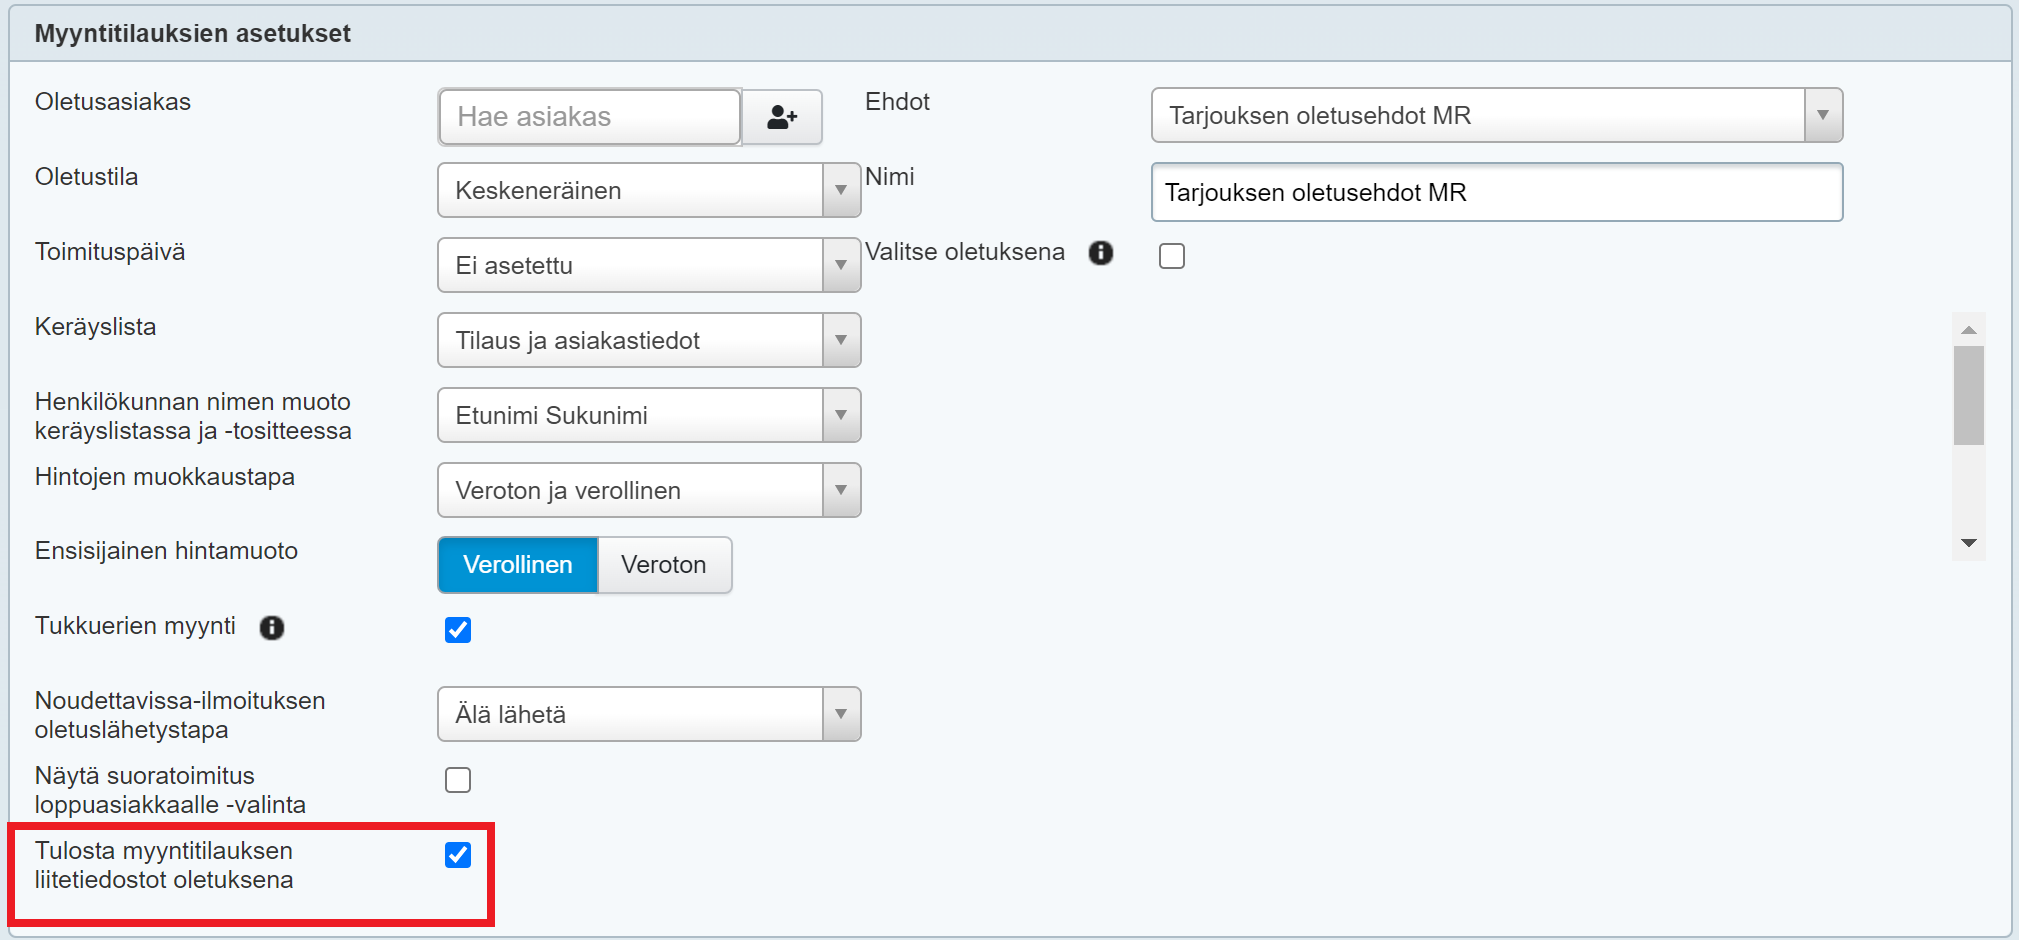Viewport: 2019px width, 940px height.
Task: Open the Oletustila dropdown
Action: click(x=648, y=190)
